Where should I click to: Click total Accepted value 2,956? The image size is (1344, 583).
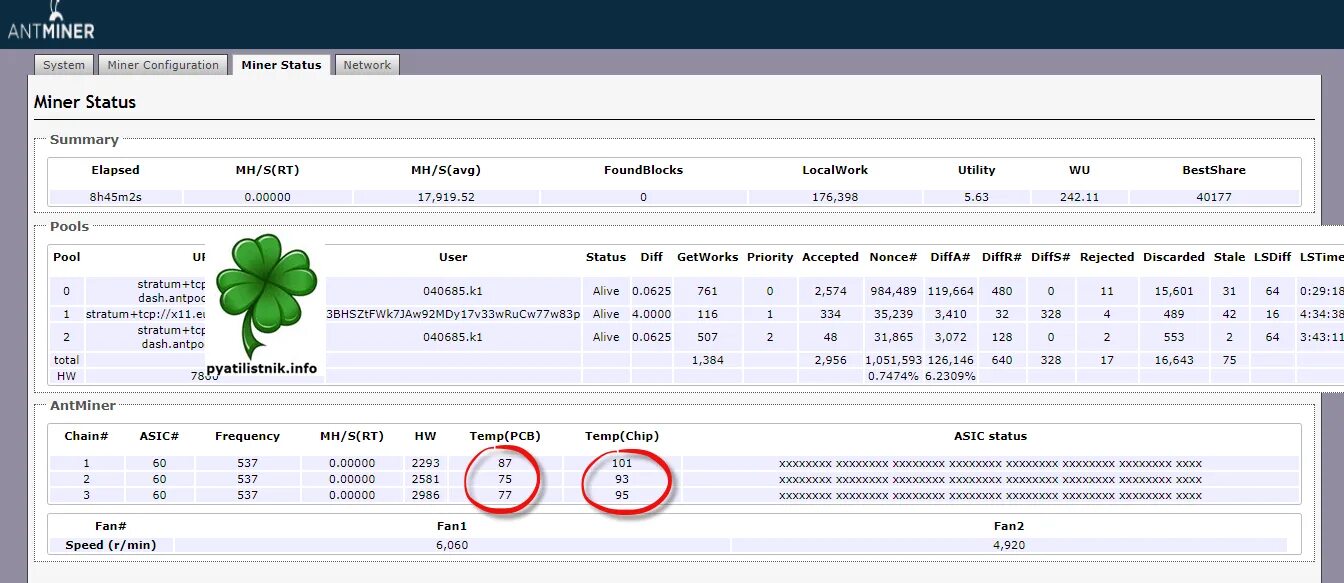click(x=830, y=360)
